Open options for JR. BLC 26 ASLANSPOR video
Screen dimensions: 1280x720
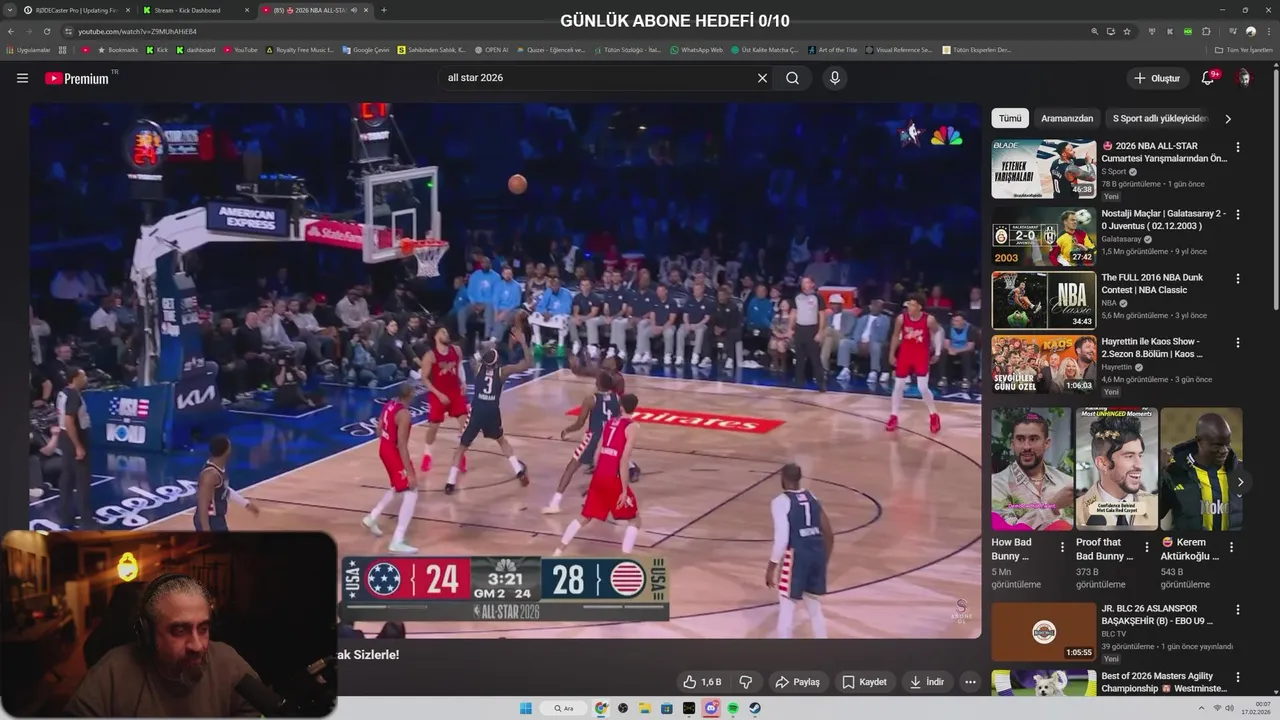pyautogui.click(x=1238, y=610)
